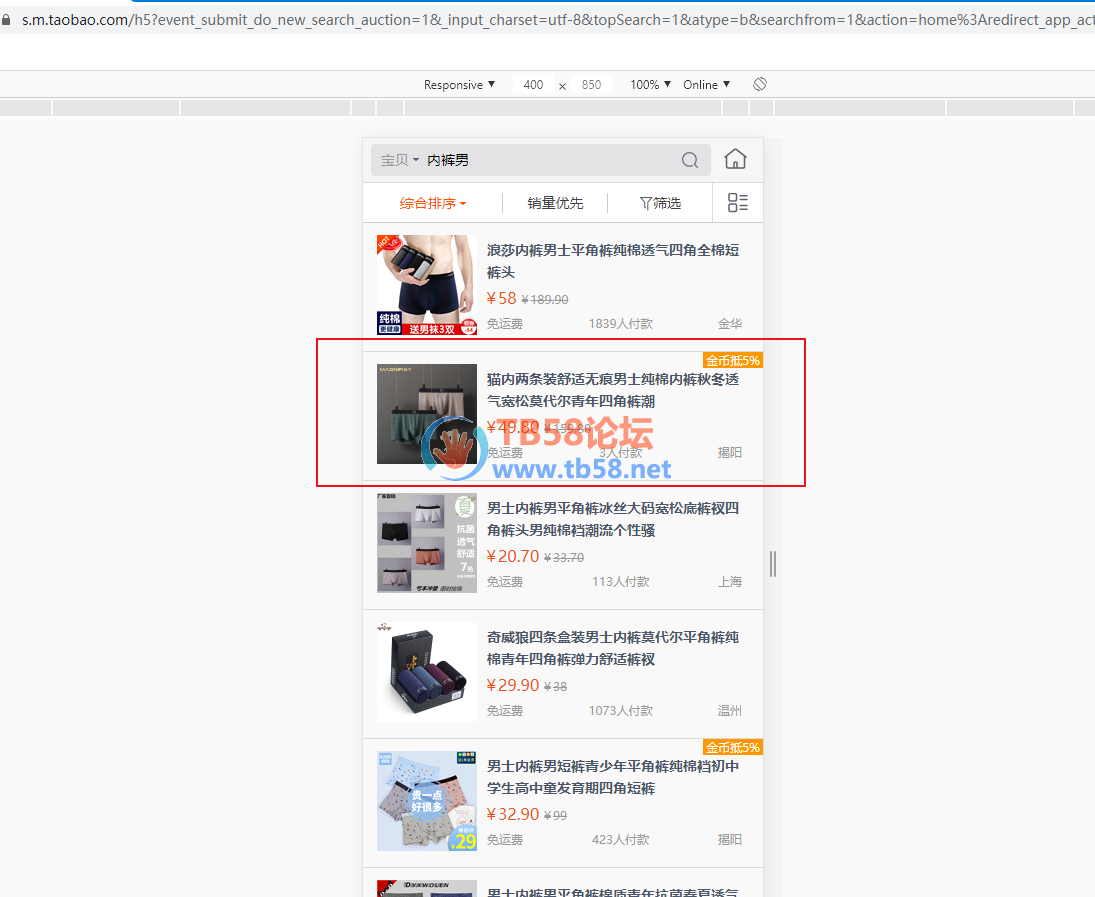Open the Online throttling dropdown
Viewport: 1095px width, 897px height.
point(706,85)
